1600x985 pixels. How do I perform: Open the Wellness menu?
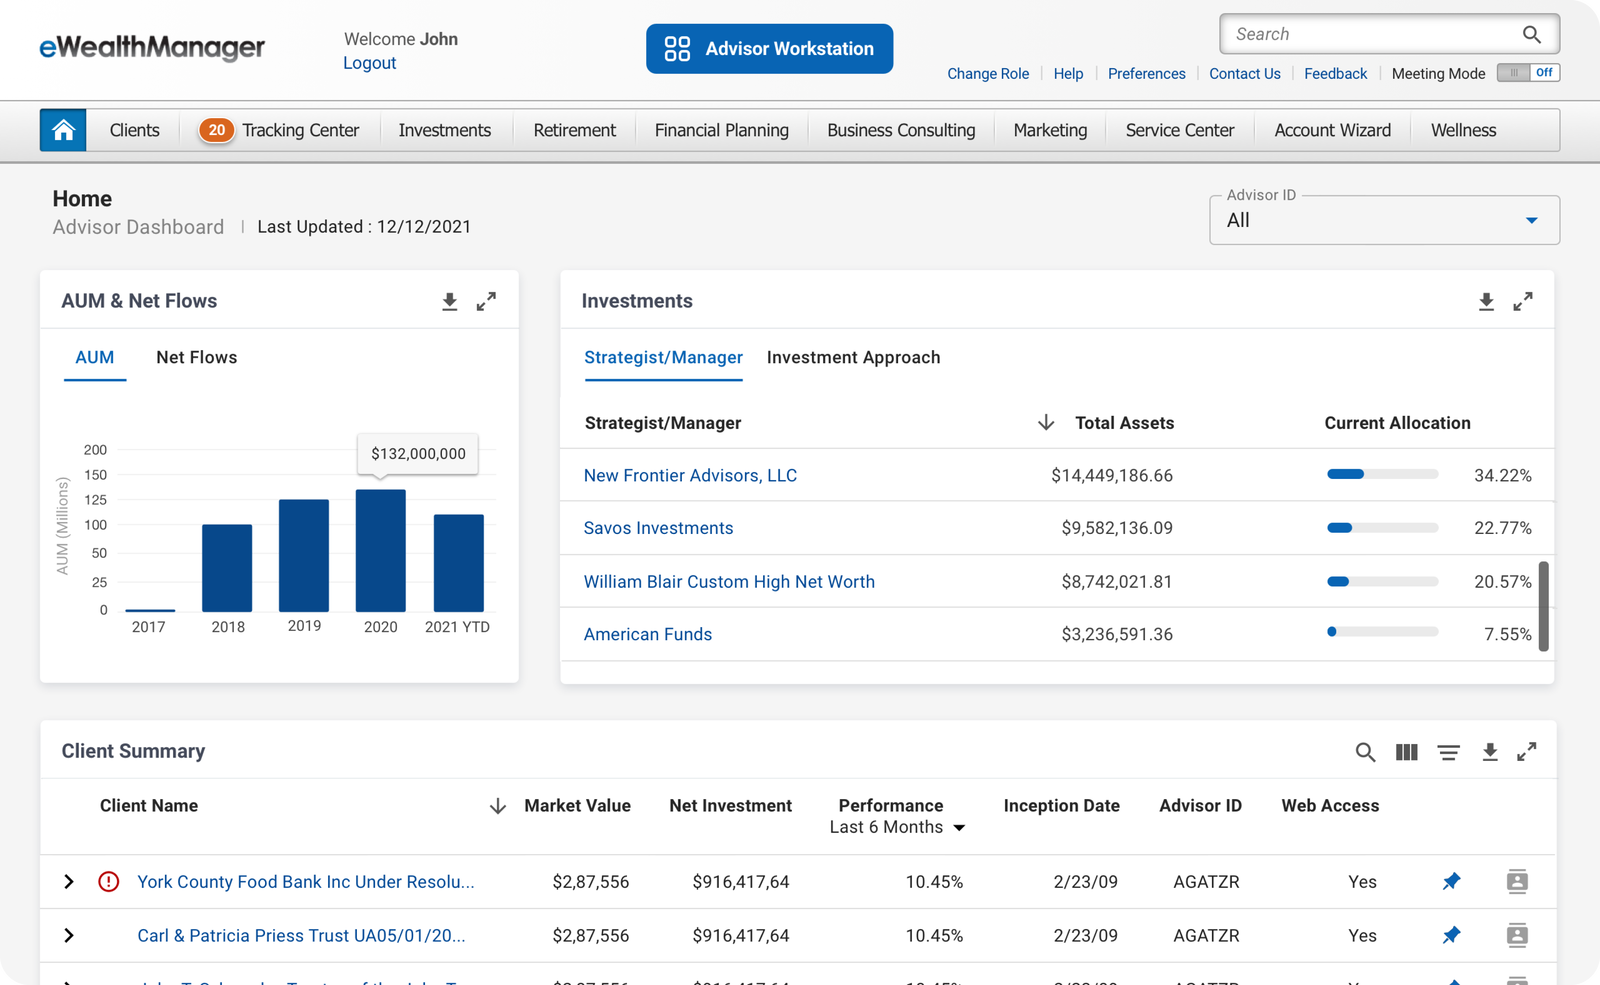[1464, 130]
